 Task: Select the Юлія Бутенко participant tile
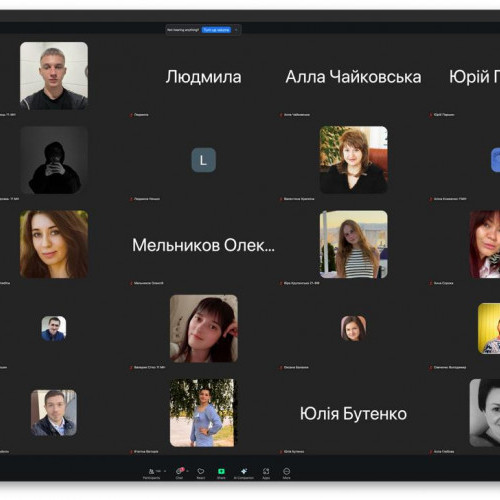coord(353,413)
